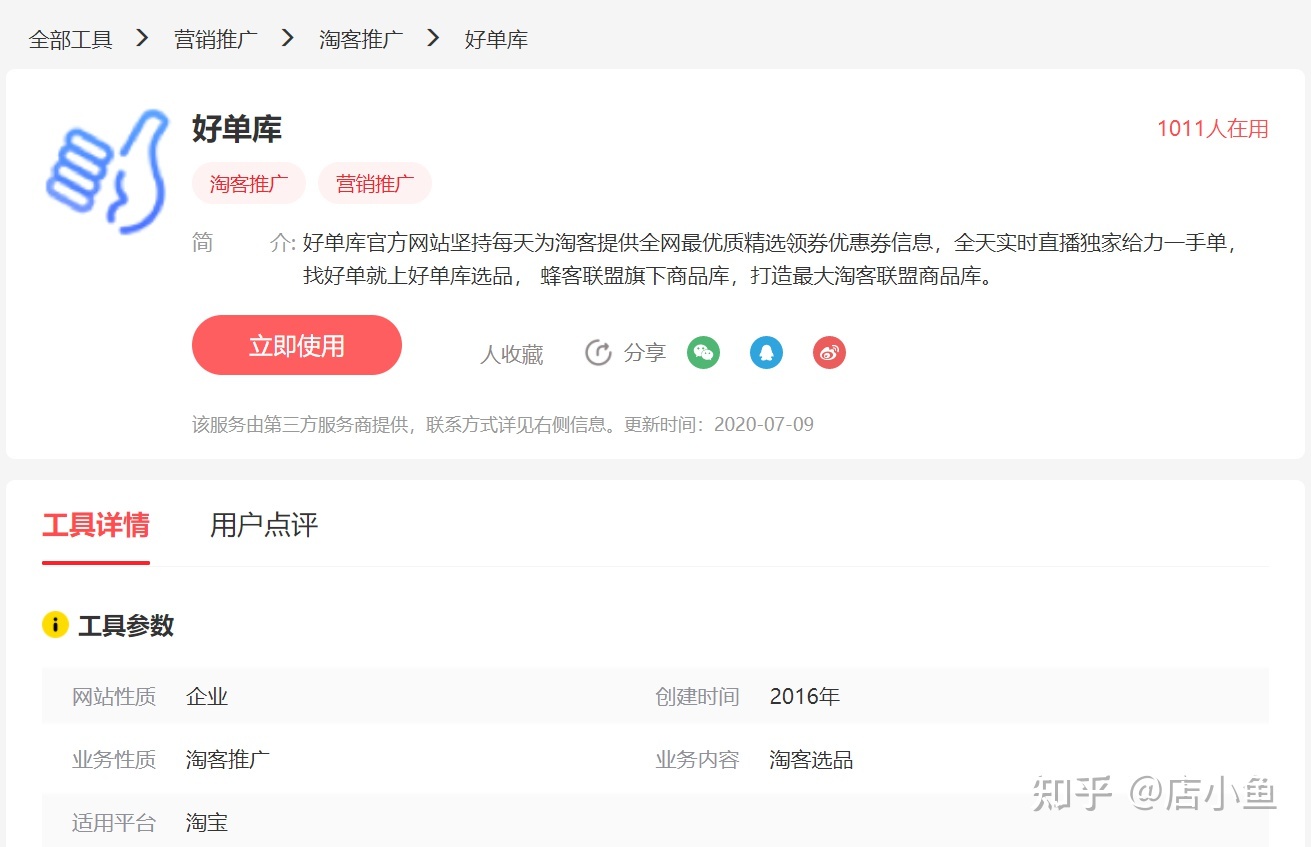
Task: Click the 淘宝 value in 适用平台 row
Action: (207, 822)
